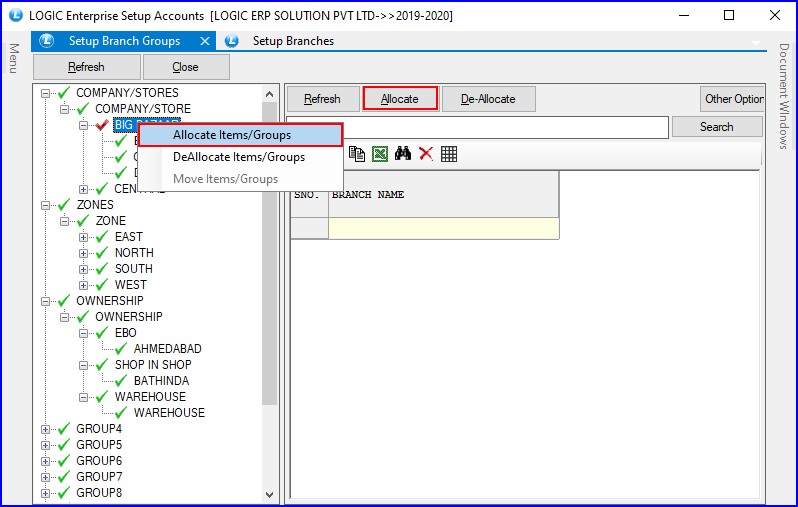Expand the GROUP5 node
The height and width of the screenshot is (507, 798).
[45, 445]
